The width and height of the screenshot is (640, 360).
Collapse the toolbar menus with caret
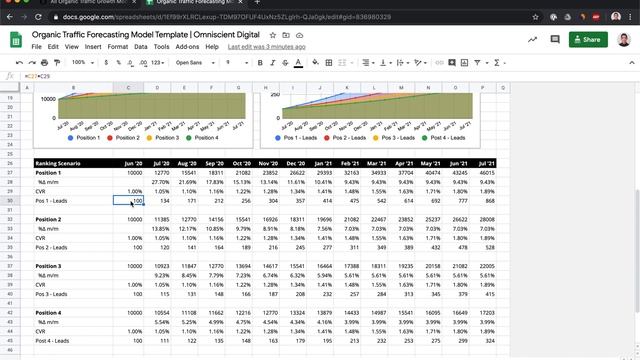click(632, 62)
